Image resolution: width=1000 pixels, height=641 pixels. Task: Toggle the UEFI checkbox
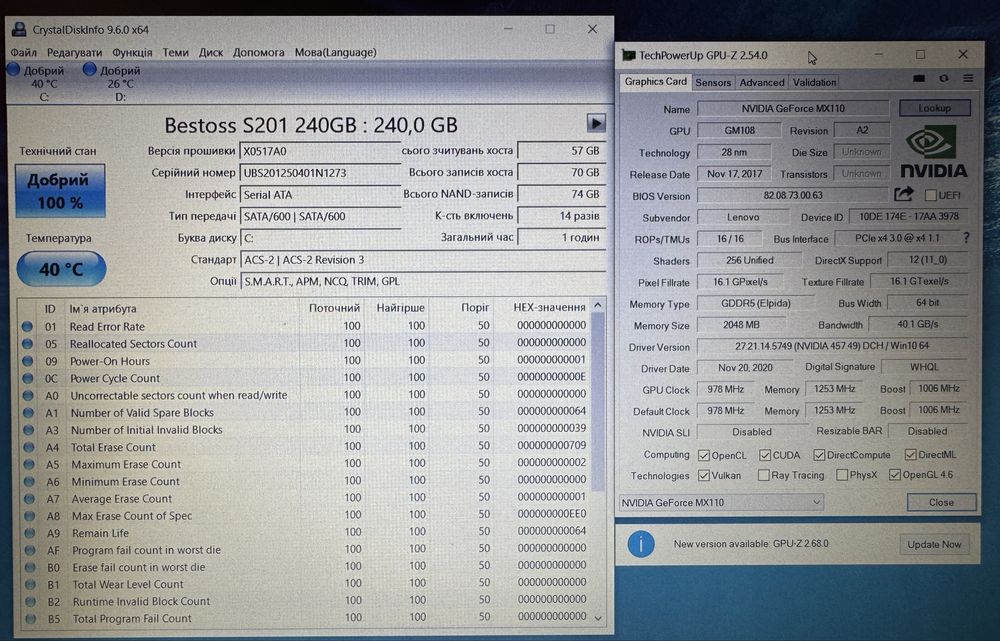coord(930,195)
